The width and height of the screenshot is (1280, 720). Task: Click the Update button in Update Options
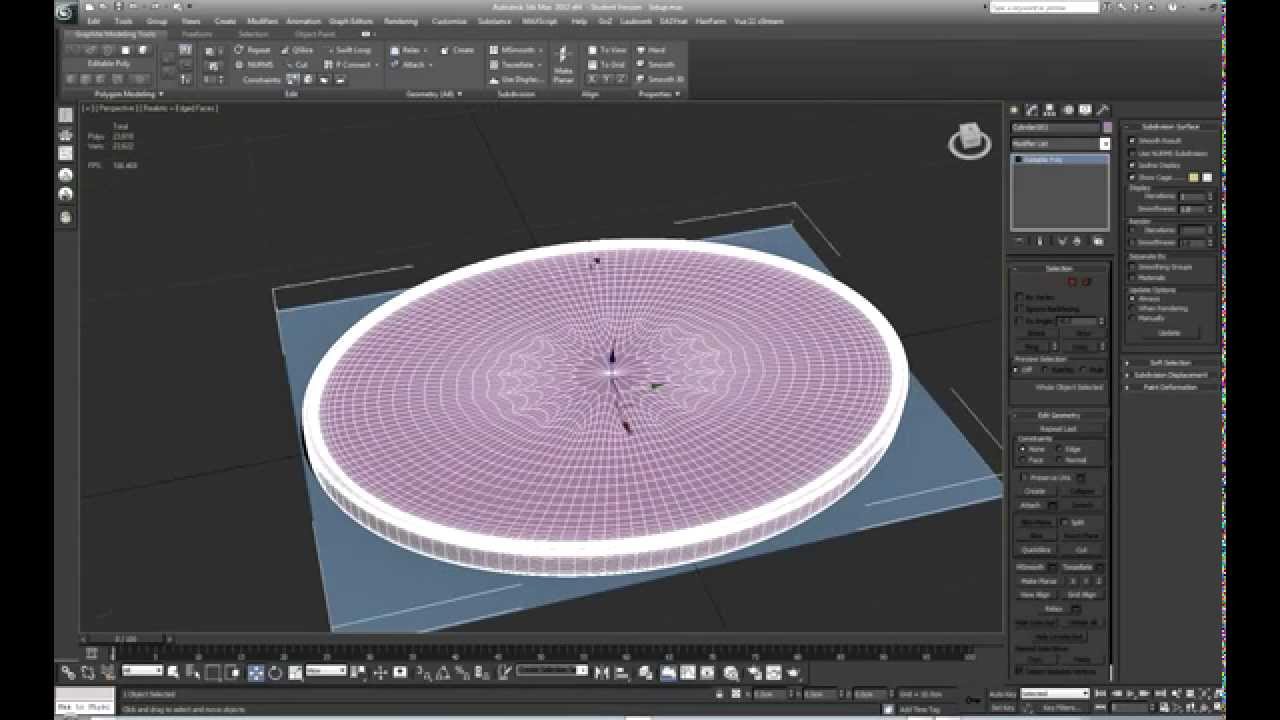[x=1169, y=332]
